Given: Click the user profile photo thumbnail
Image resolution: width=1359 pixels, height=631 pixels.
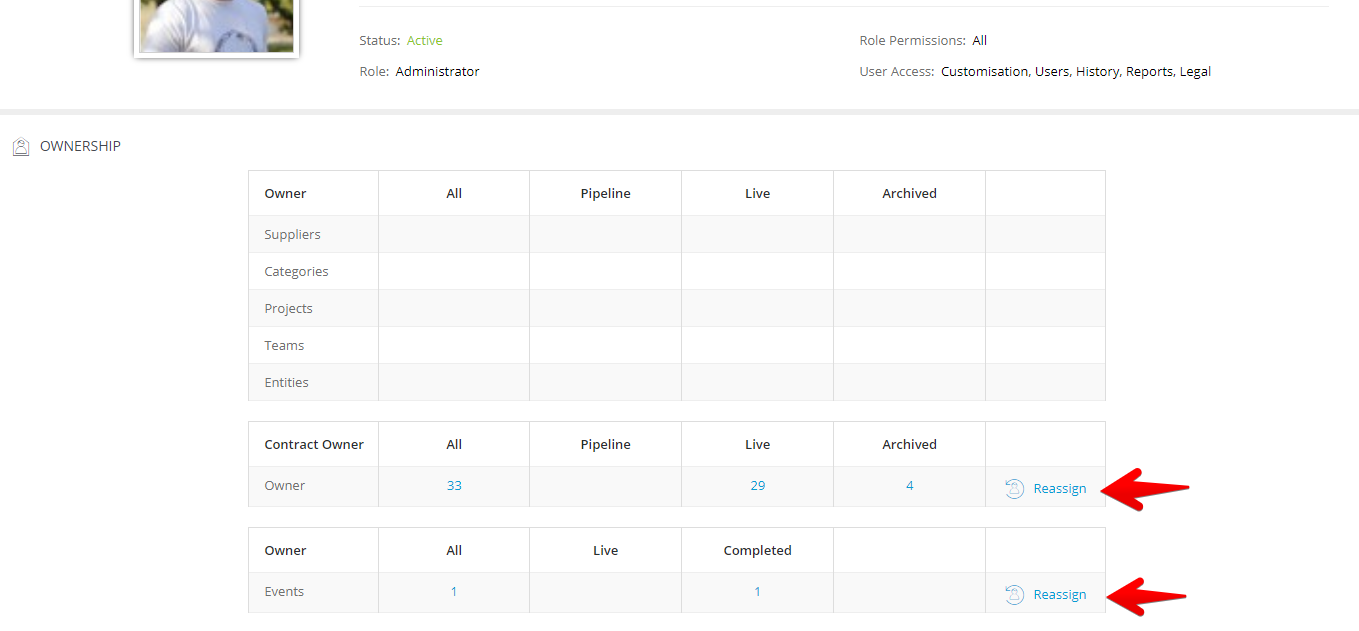Looking at the screenshot, I should (217, 27).
